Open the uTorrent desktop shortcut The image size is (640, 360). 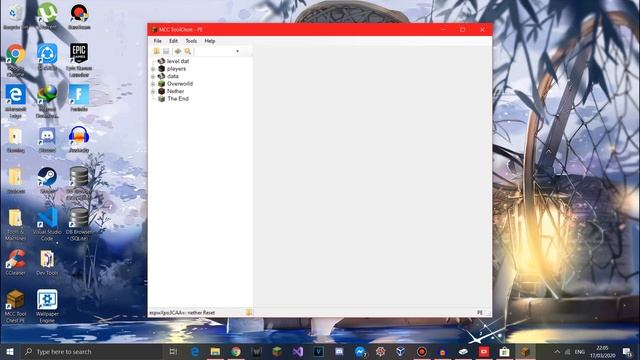coord(47,16)
